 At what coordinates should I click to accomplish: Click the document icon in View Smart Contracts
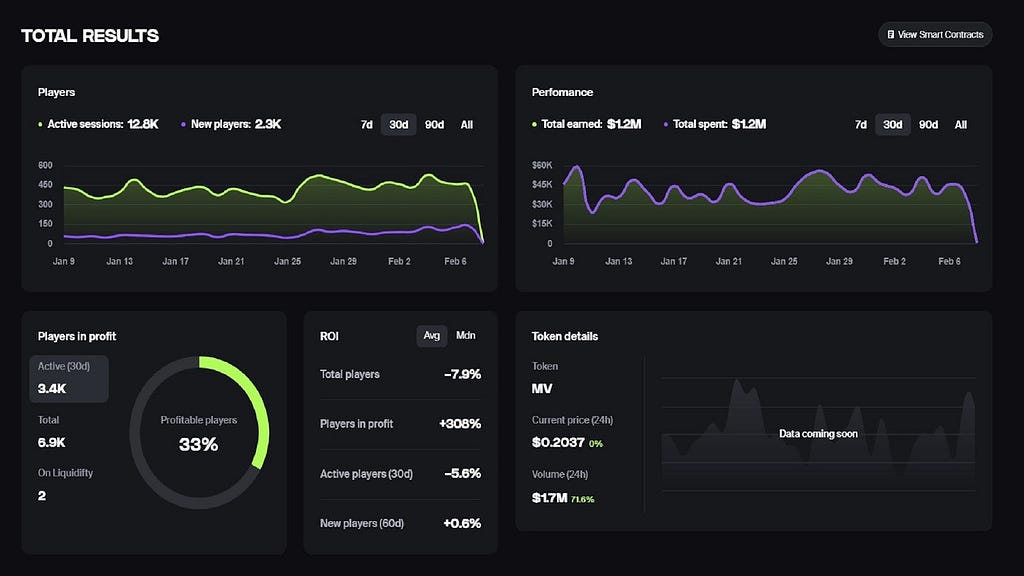click(890, 35)
